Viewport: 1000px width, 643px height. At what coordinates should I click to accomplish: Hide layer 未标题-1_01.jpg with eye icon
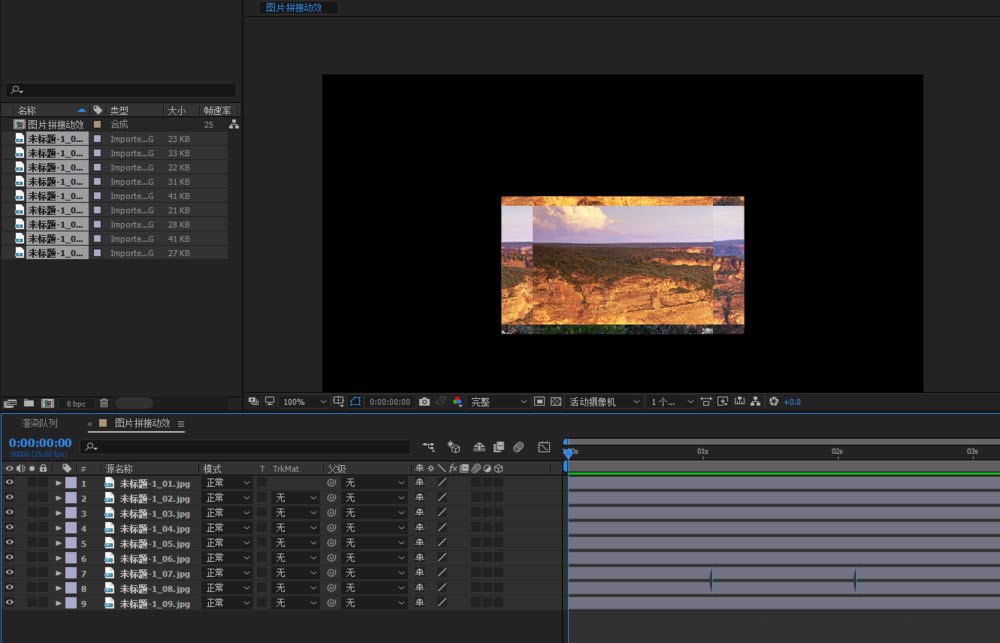(x=9, y=483)
